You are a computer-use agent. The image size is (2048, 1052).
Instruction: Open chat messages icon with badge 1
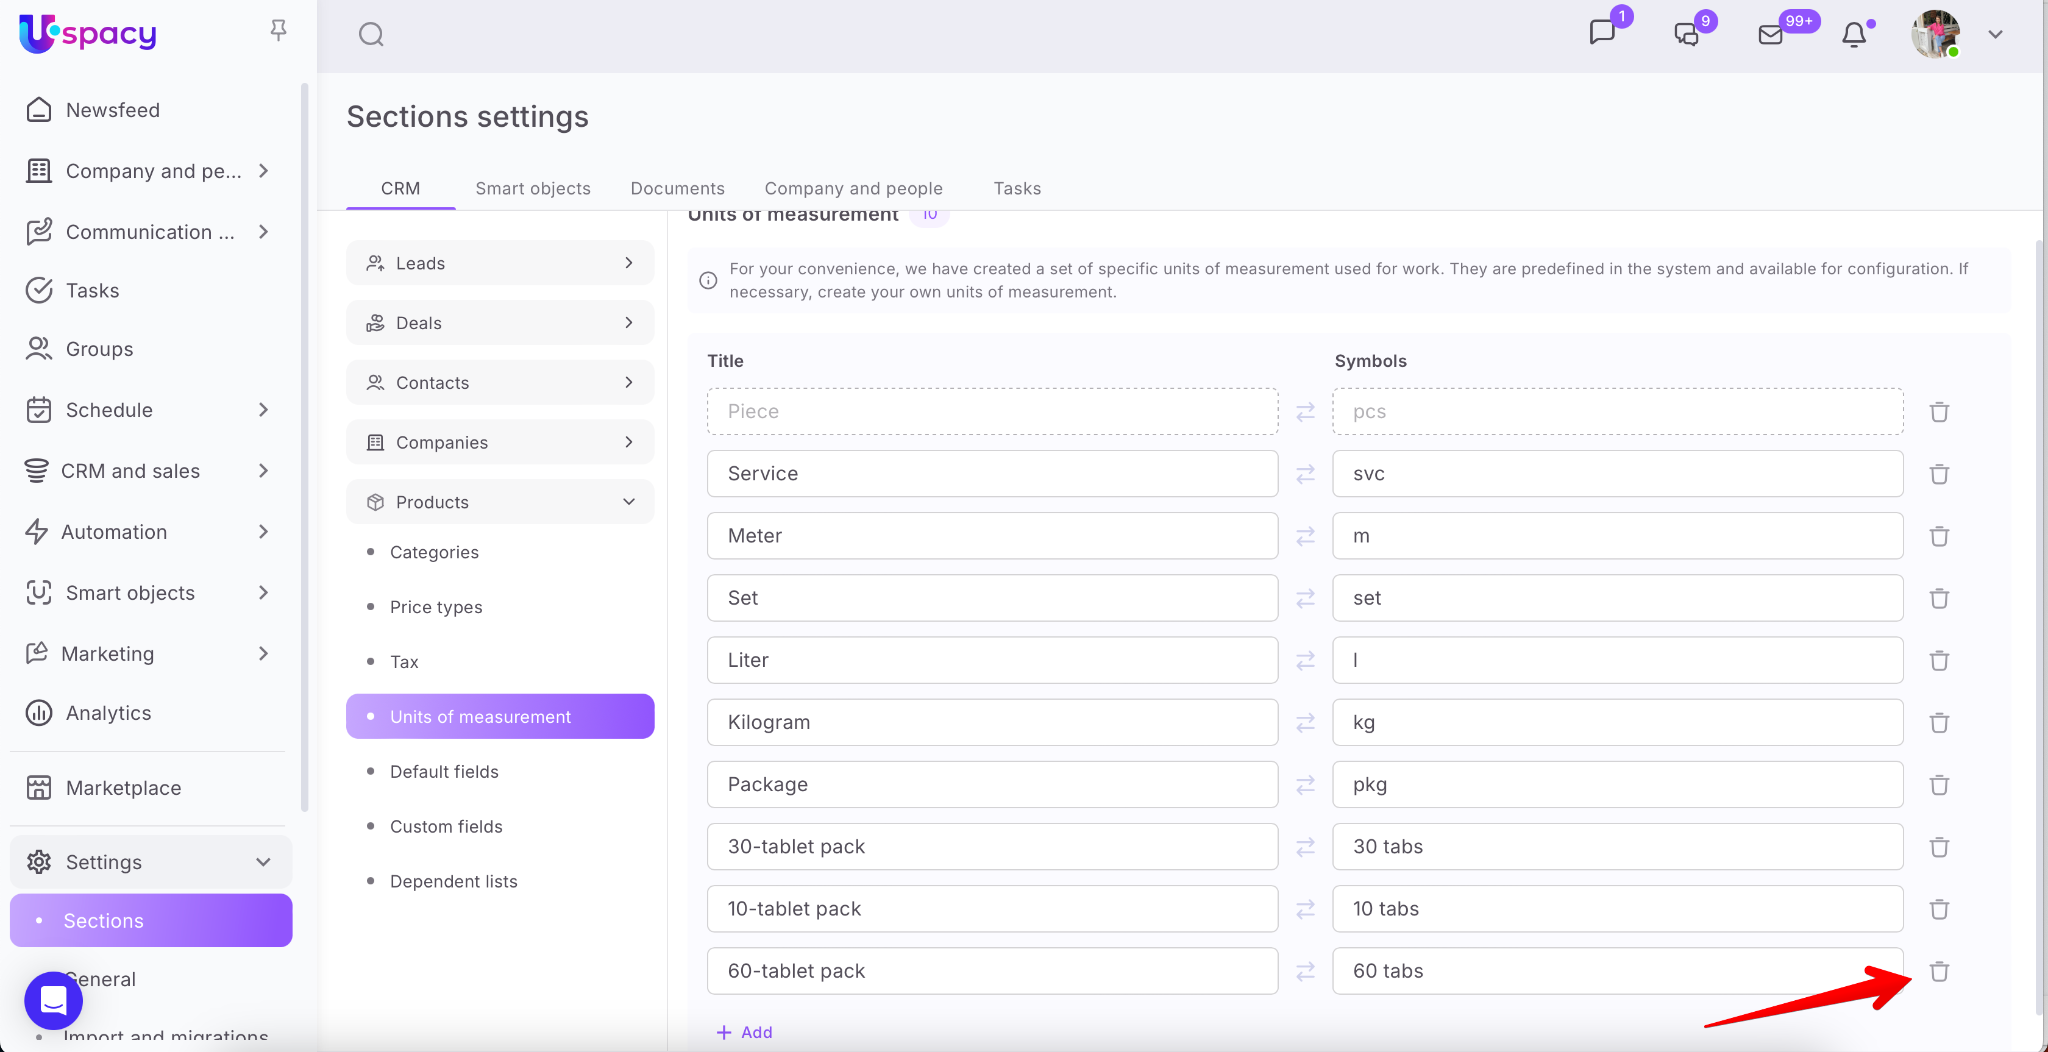[1602, 33]
